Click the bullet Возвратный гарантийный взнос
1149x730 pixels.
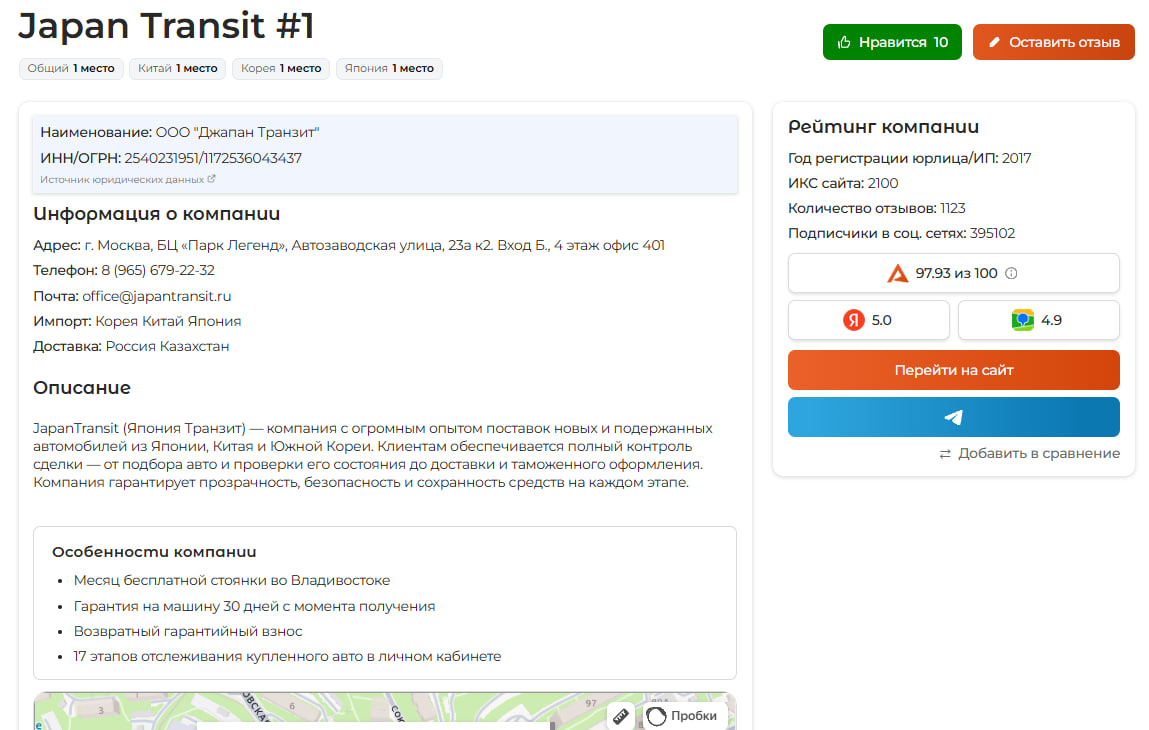point(188,631)
